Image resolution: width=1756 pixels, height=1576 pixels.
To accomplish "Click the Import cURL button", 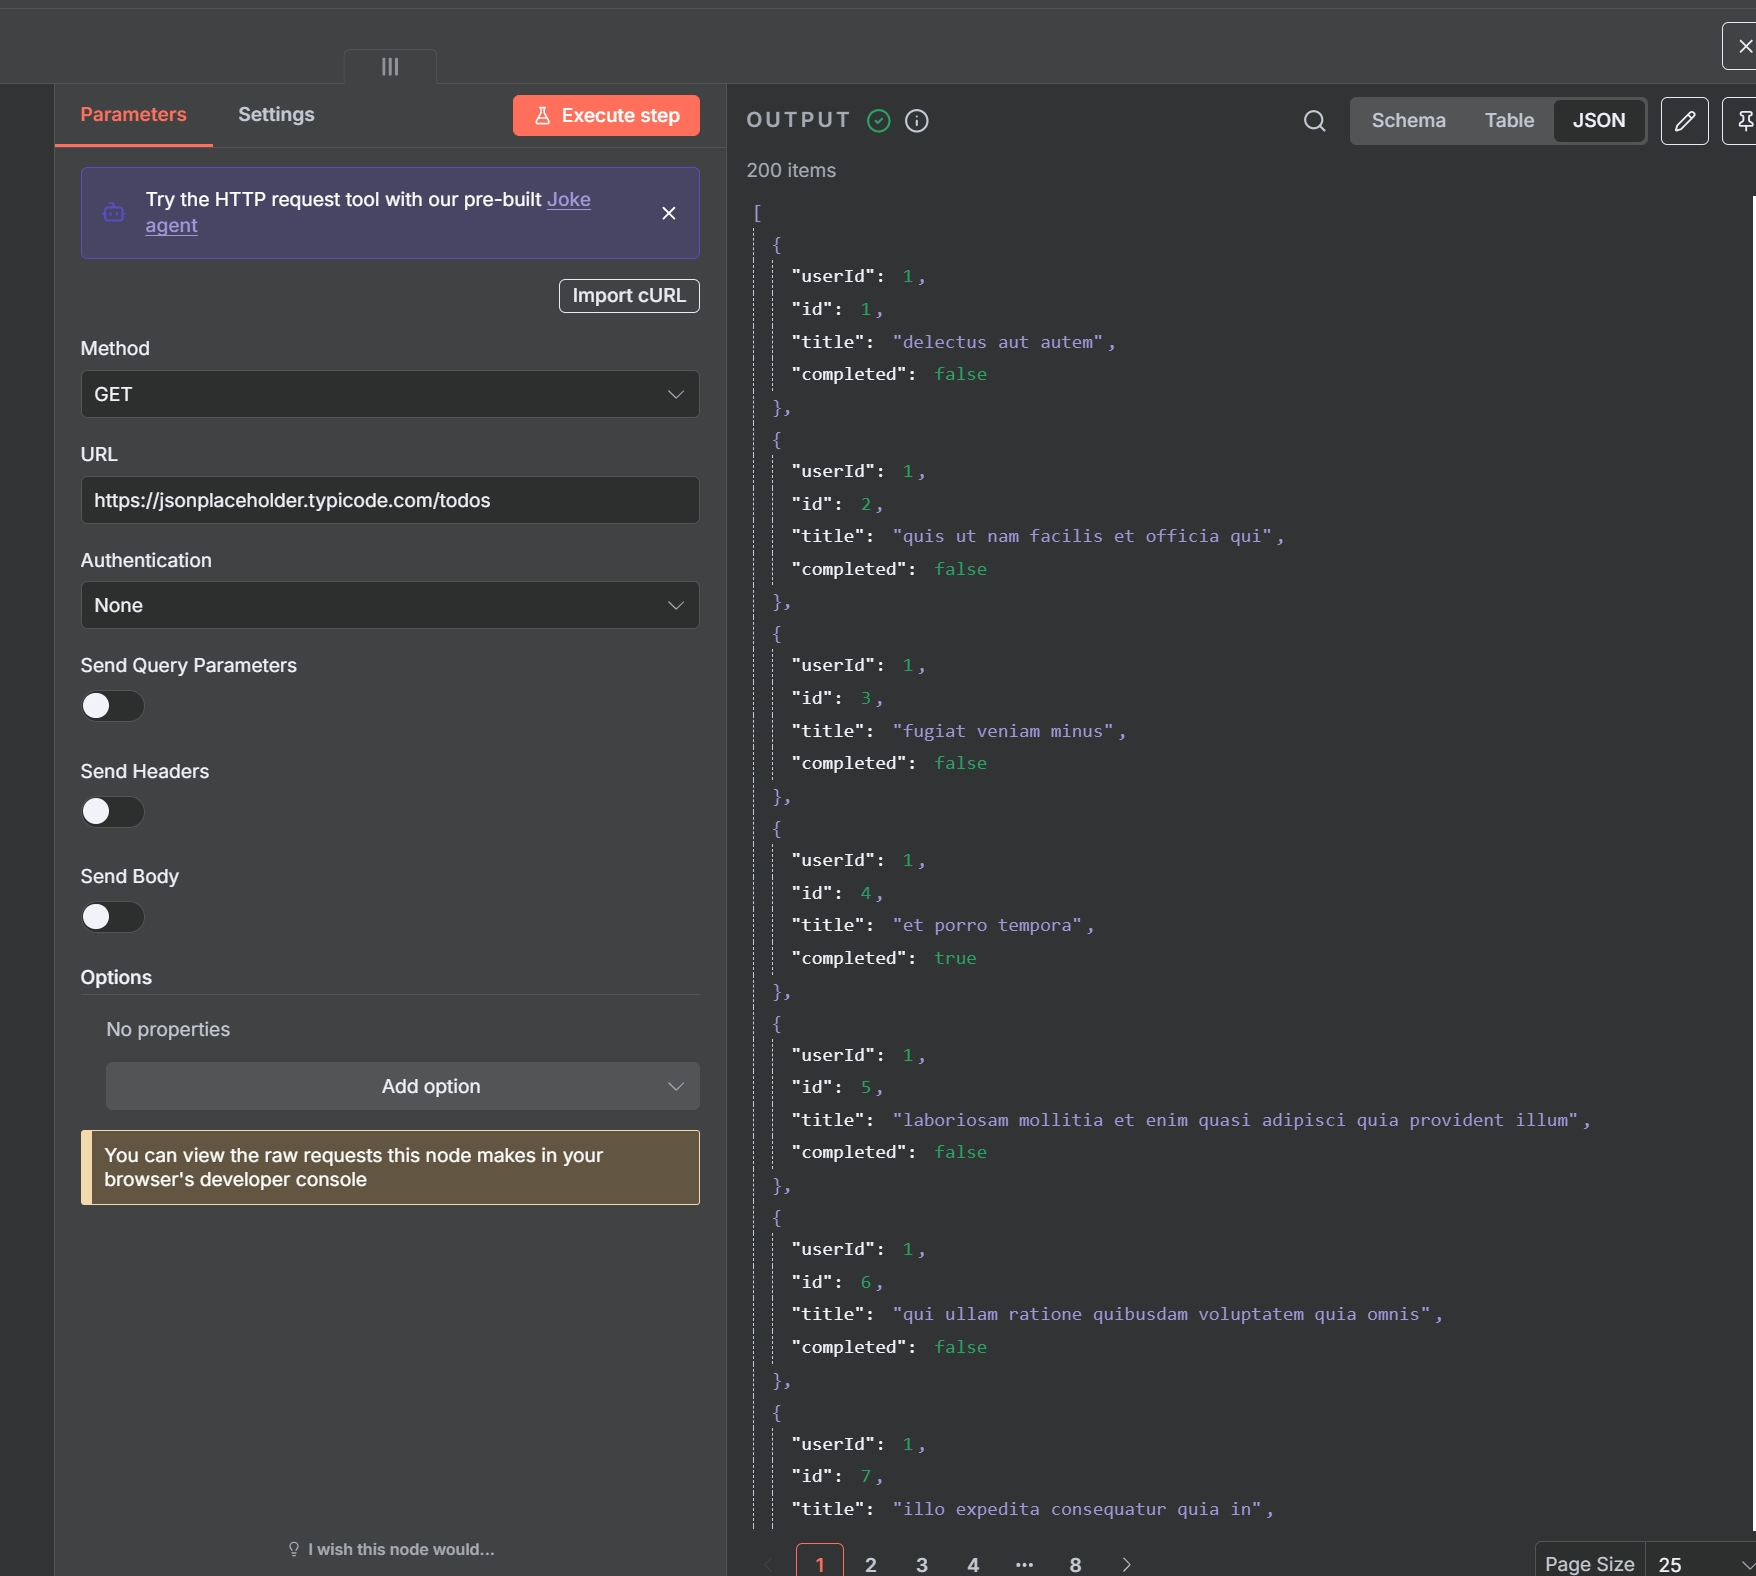I will 628,296.
